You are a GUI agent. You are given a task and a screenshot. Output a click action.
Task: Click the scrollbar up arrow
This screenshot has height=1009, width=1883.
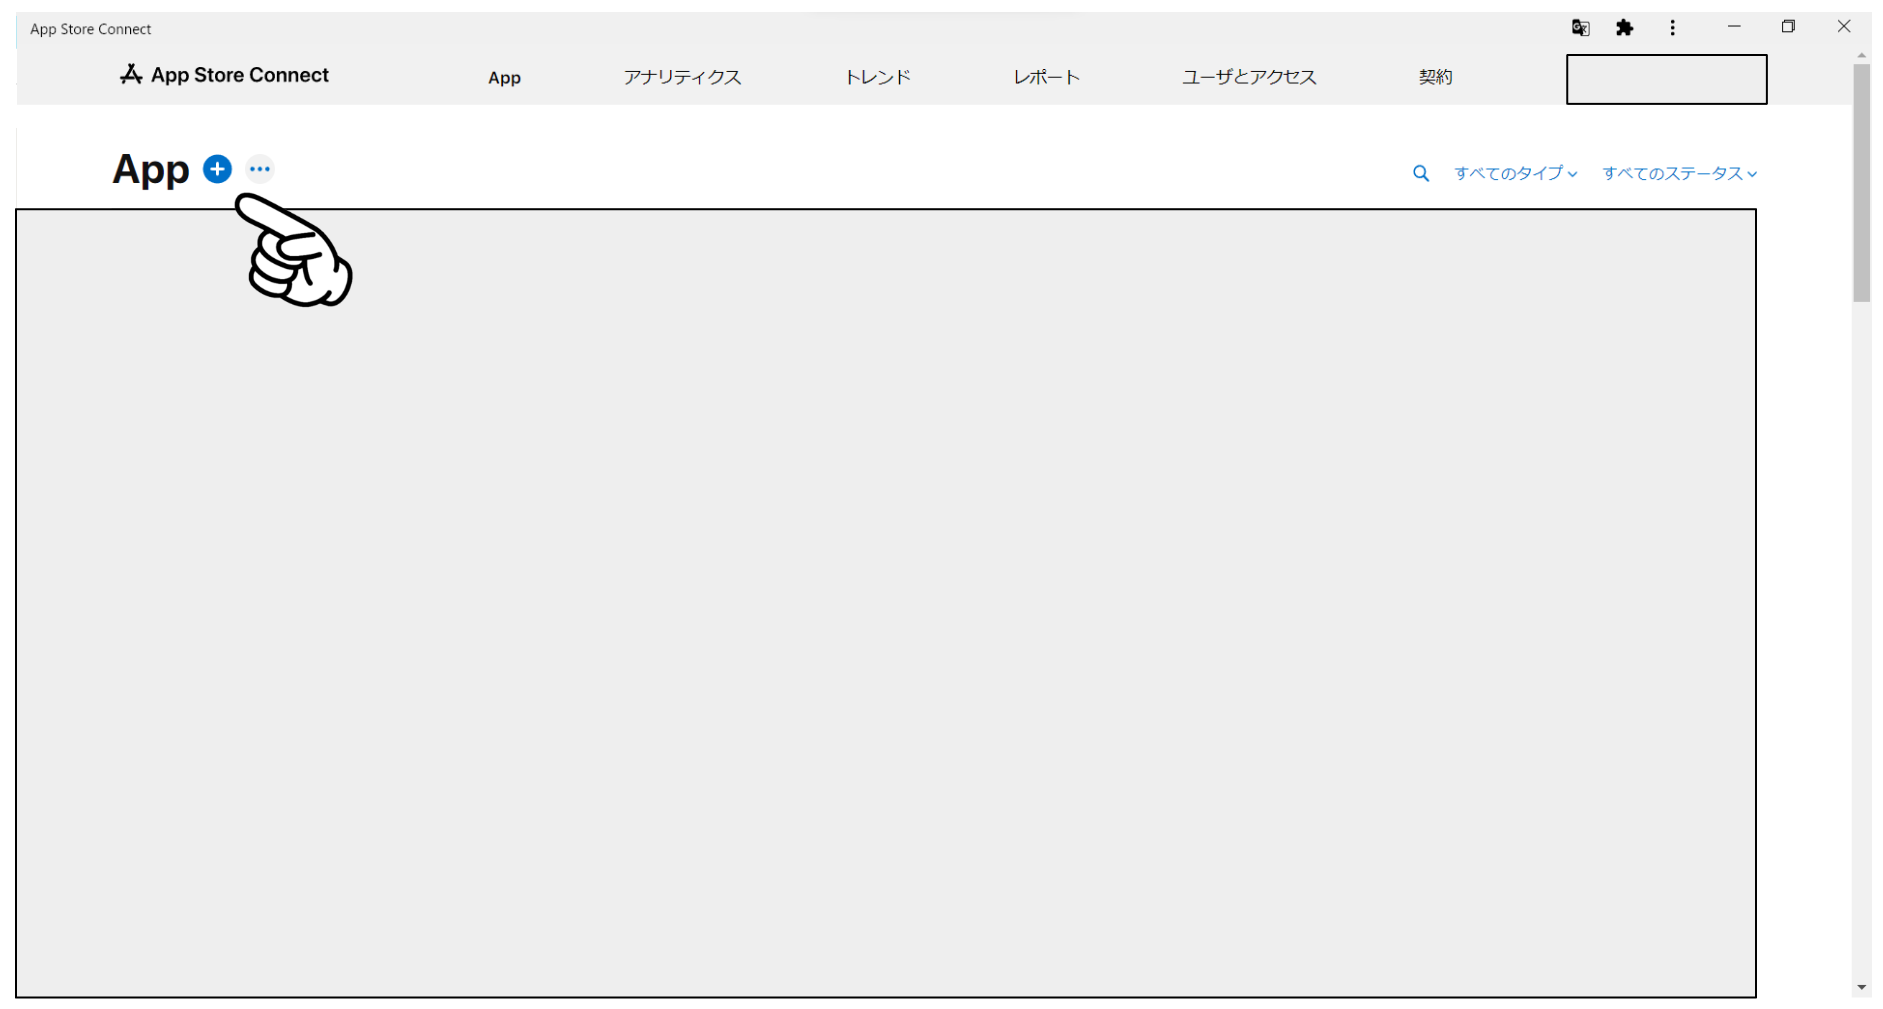click(x=1861, y=56)
